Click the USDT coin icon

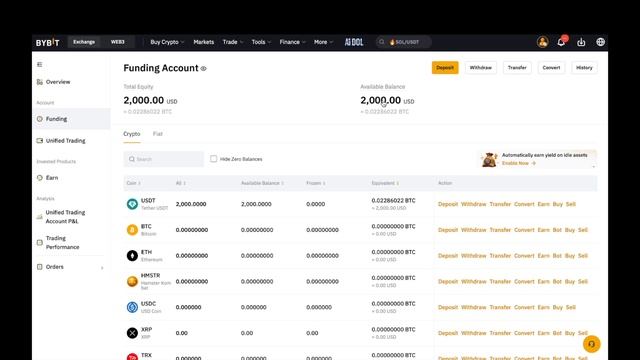coord(132,204)
